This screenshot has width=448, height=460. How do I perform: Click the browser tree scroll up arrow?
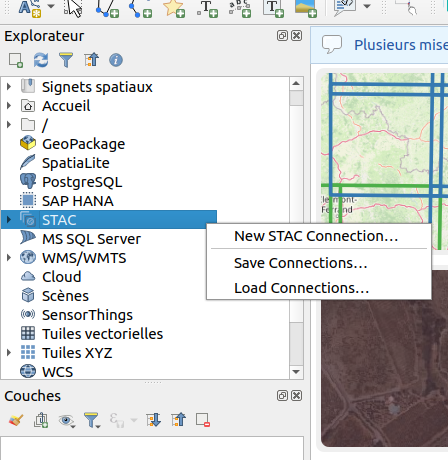point(296,83)
